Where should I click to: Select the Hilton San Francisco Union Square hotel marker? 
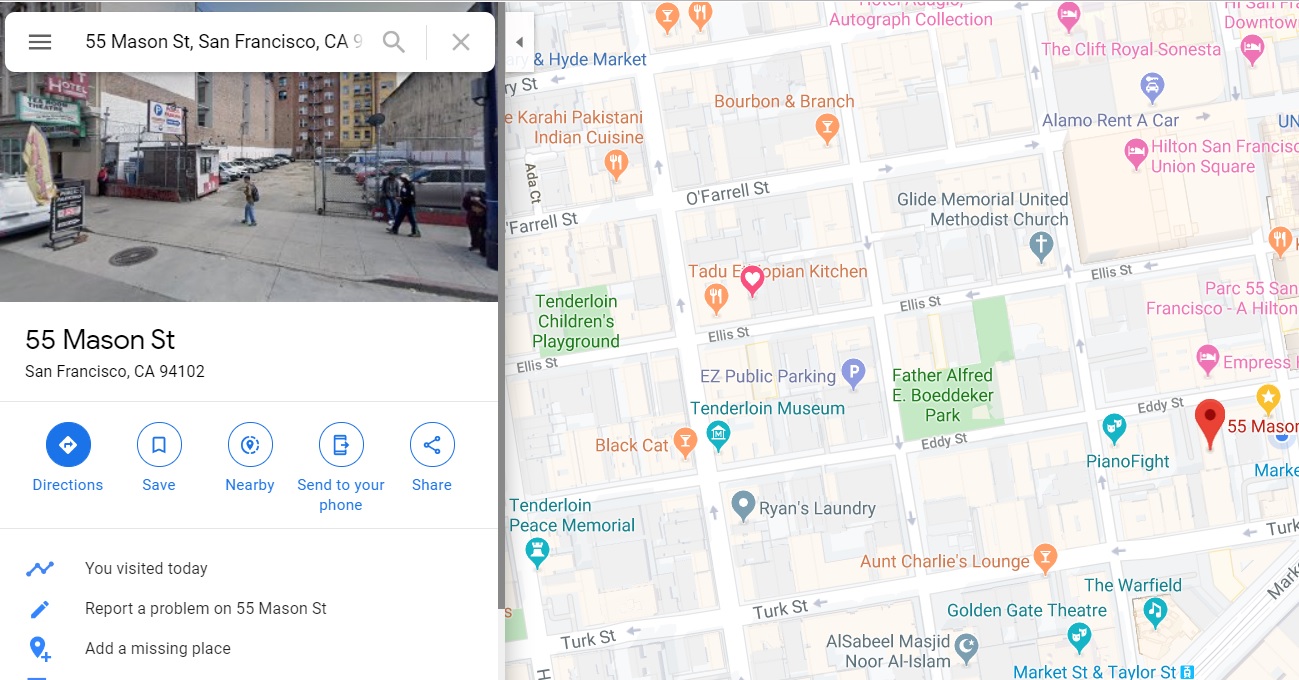coord(1136,155)
